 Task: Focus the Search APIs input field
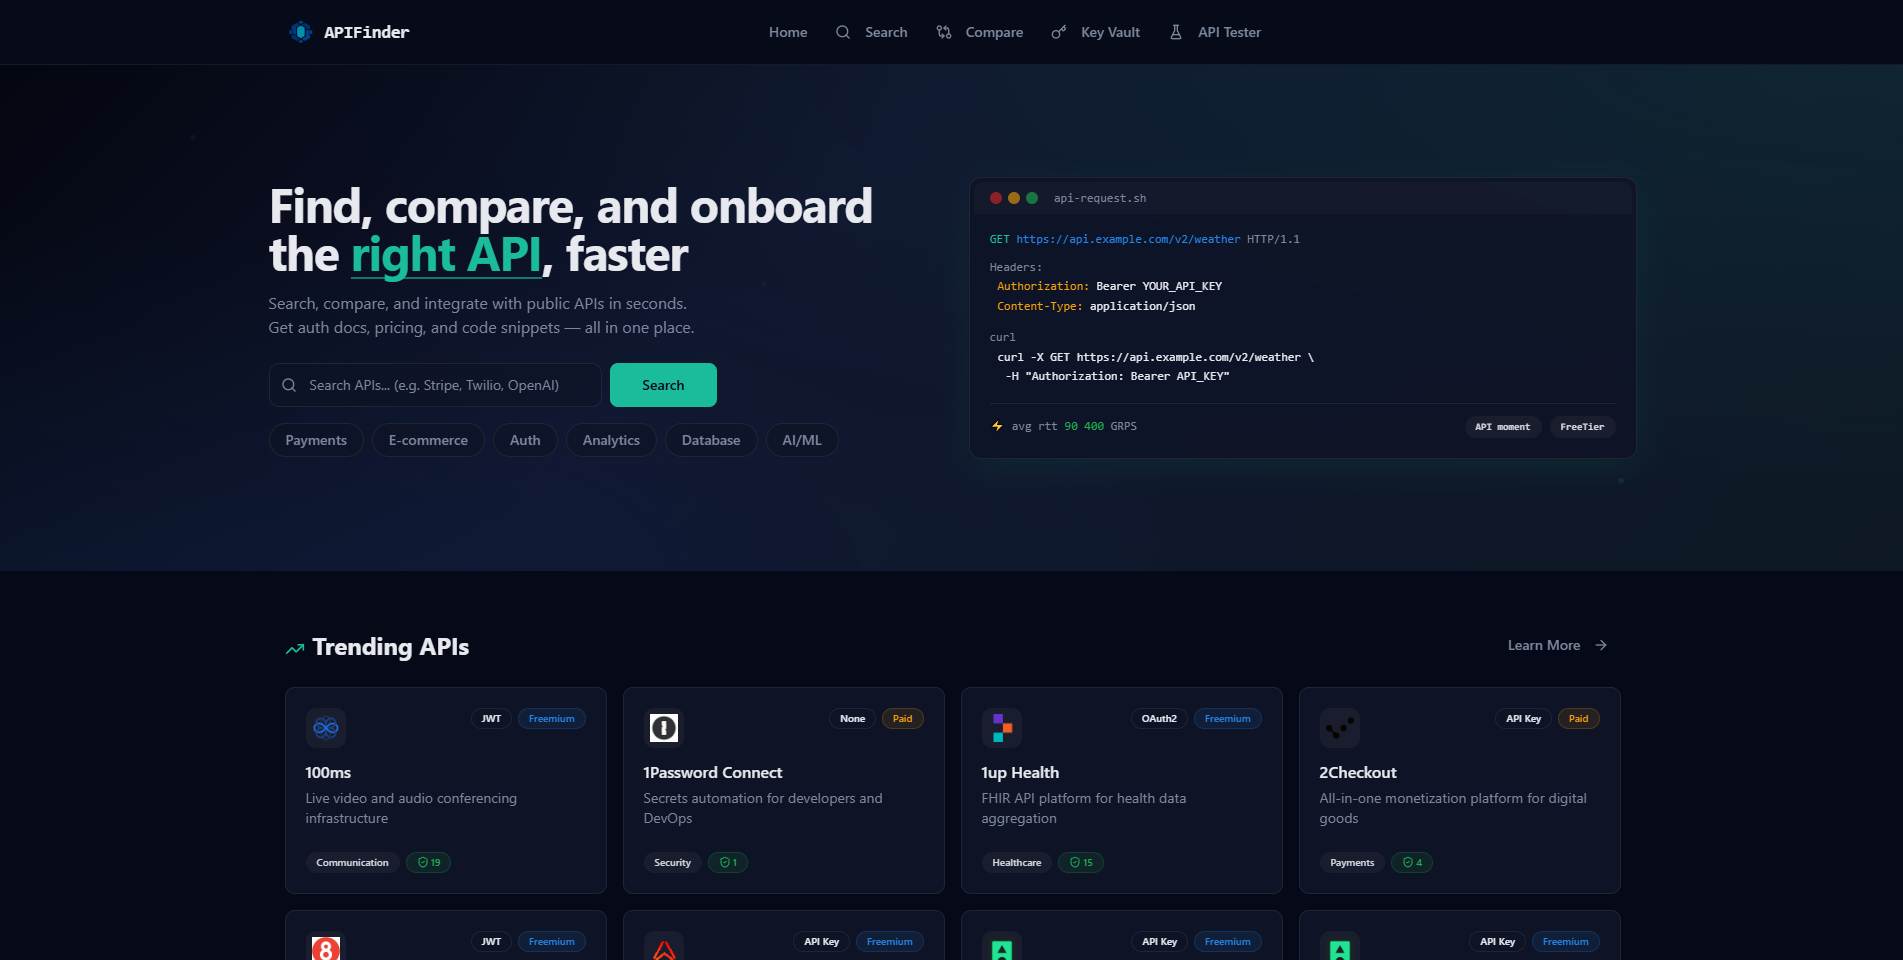pos(435,385)
